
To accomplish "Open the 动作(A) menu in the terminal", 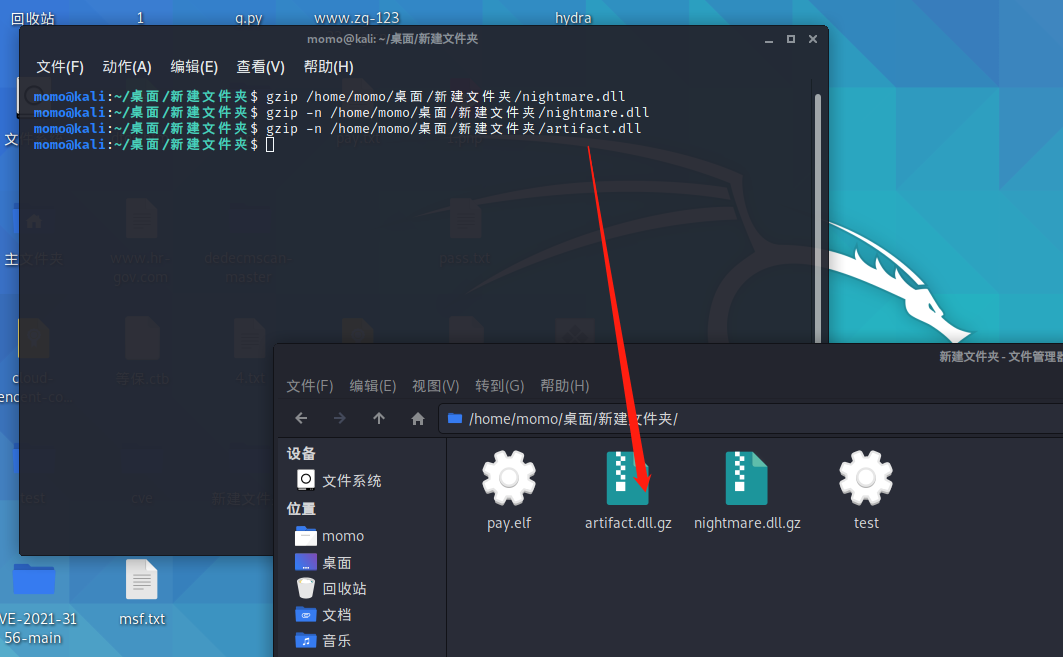I will 125,66.
